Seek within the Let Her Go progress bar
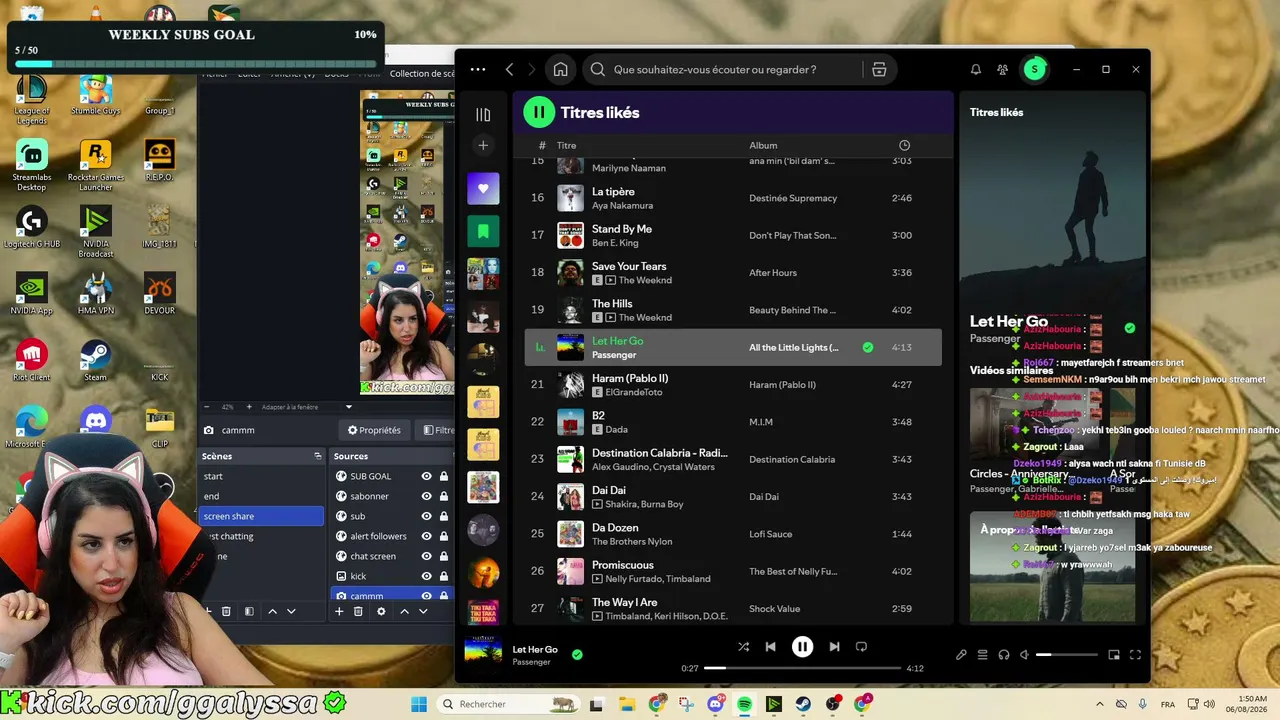 [802, 668]
